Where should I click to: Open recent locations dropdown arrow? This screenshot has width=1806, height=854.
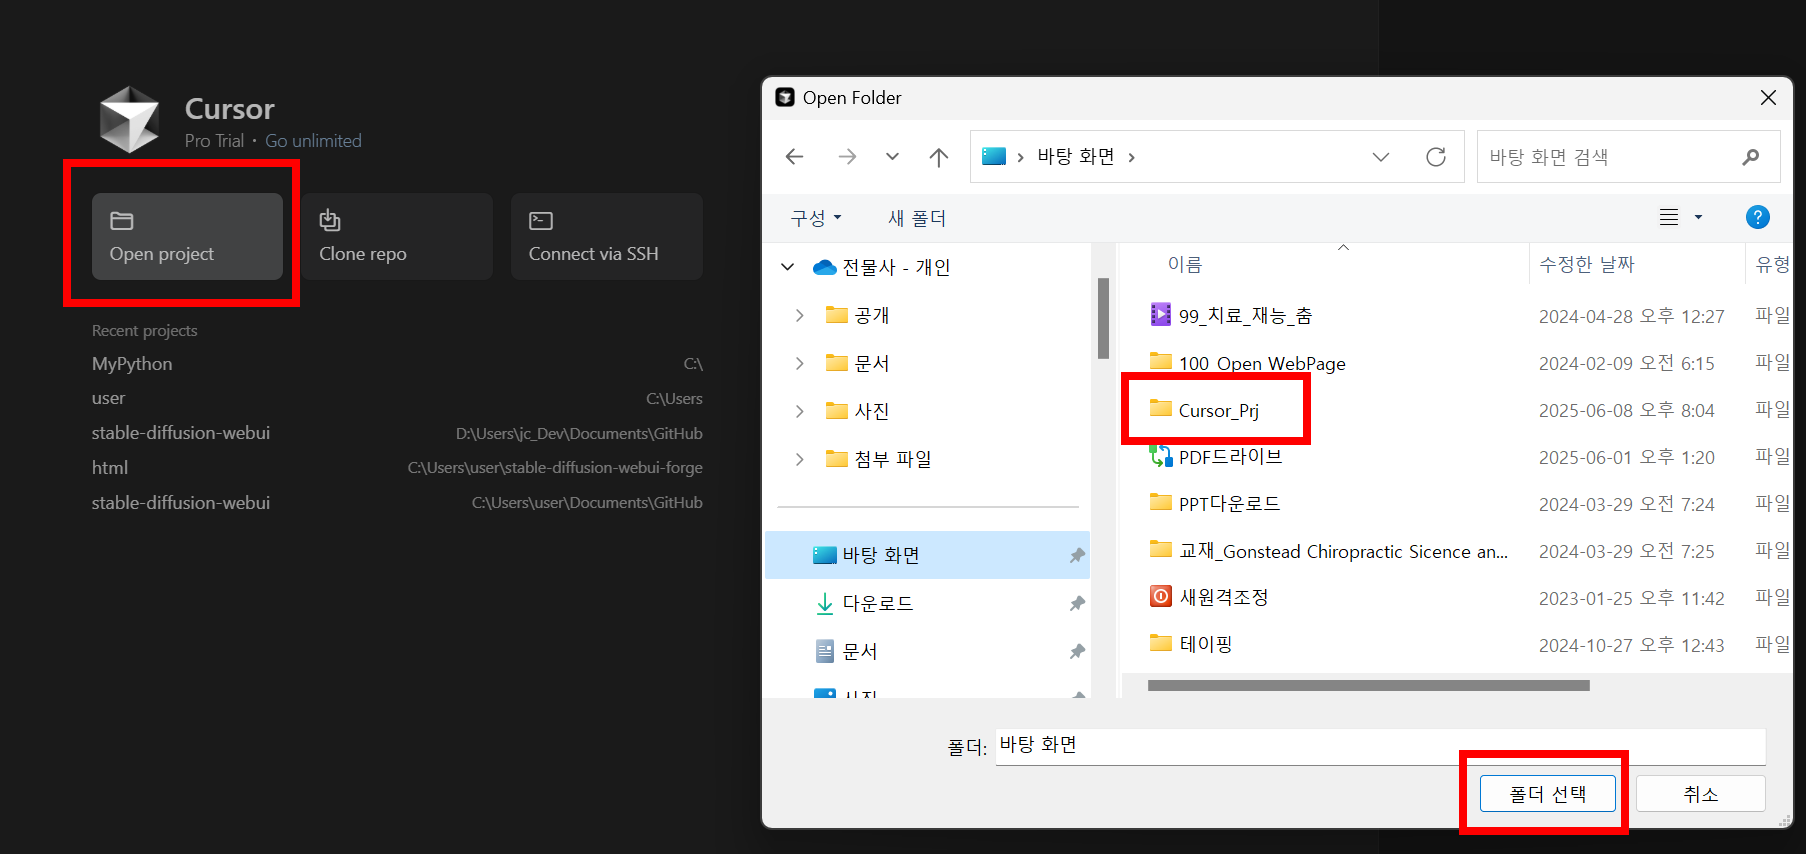[892, 157]
